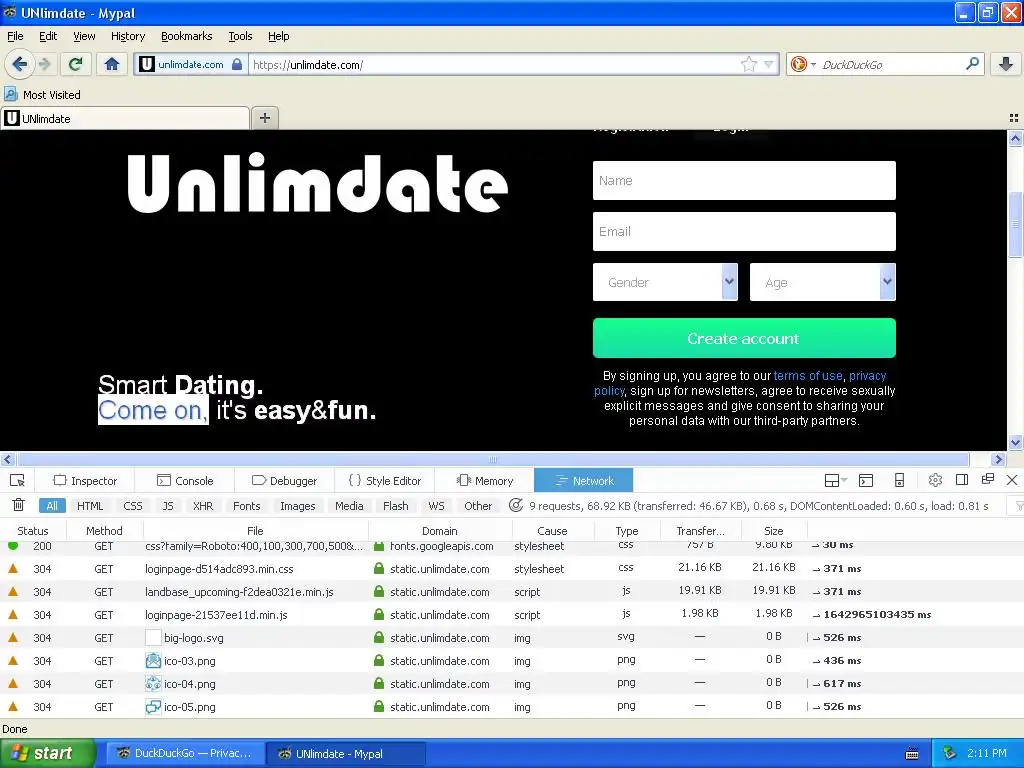1024x768 pixels.
Task: Open the downloads arrow button
Action: 1006,64
